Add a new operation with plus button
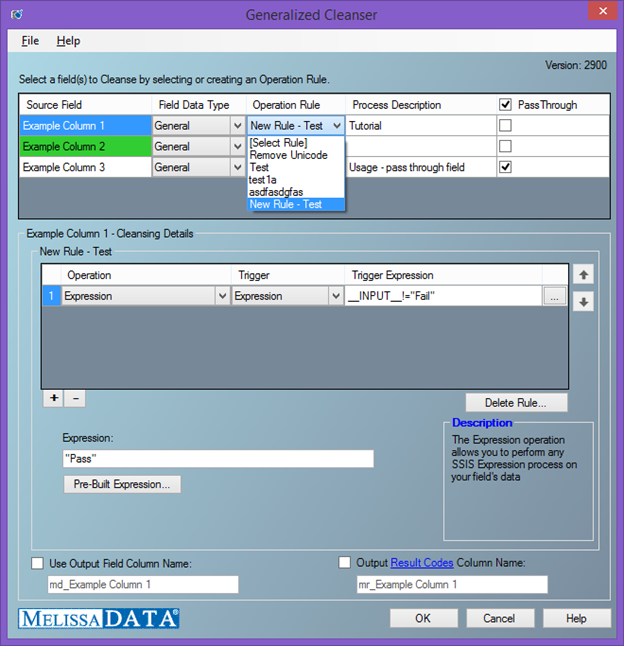The image size is (624, 646). (53, 398)
